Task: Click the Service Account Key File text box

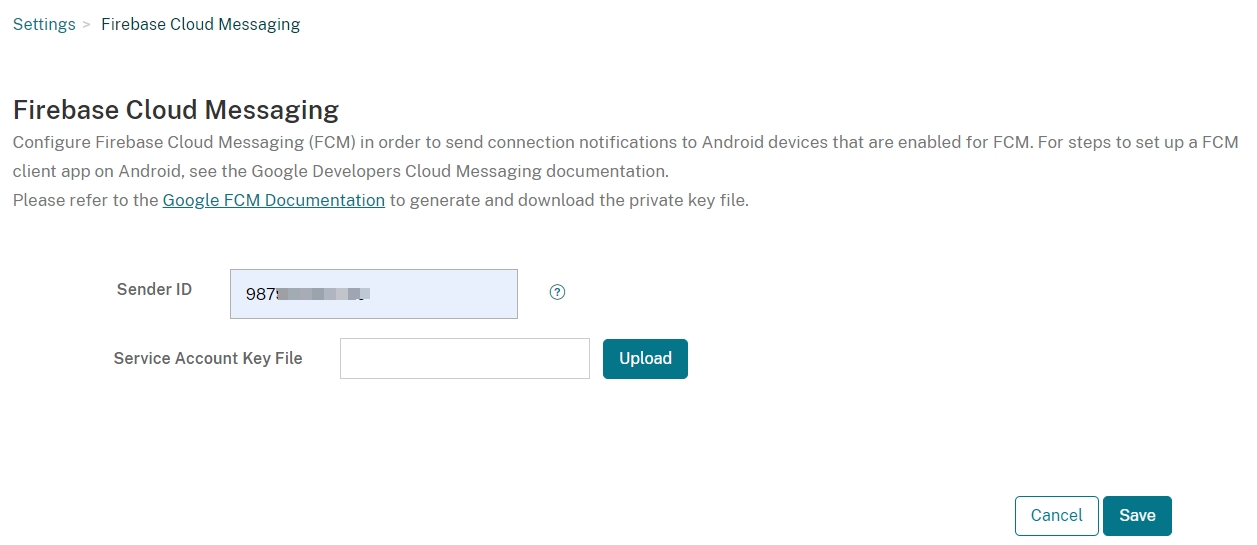Action: point(464,358)
